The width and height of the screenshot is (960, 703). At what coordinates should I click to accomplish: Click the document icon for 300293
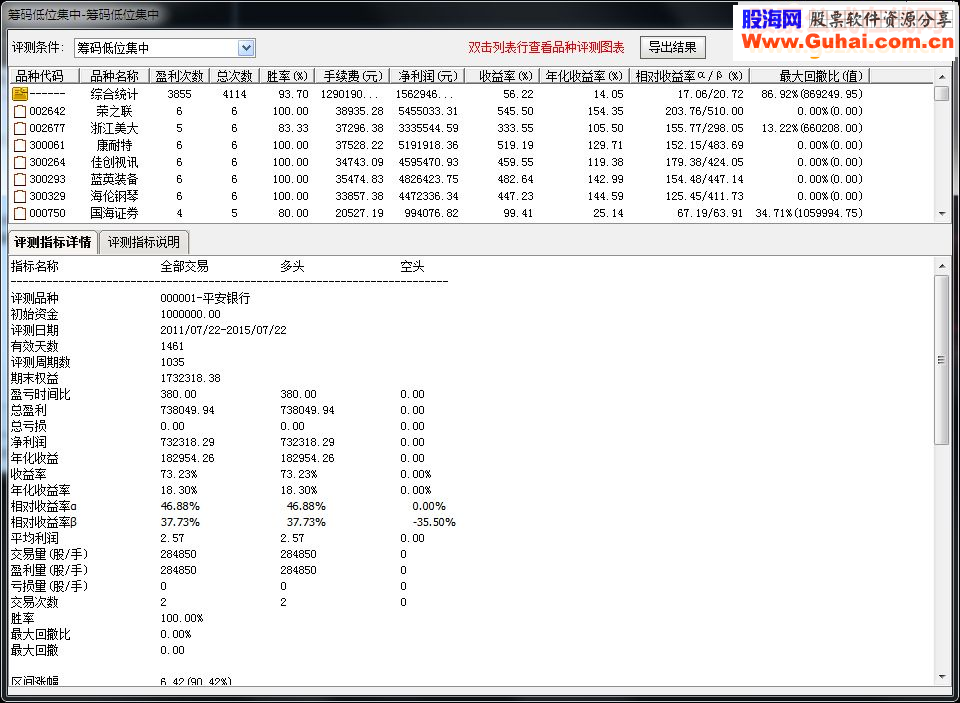pyautogui.click(x=20, y=179)
